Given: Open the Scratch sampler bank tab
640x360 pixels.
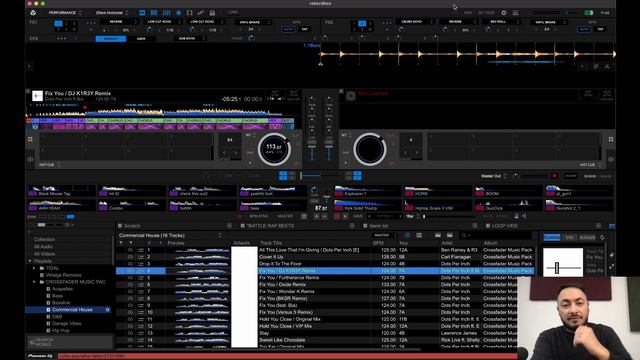Looking at the screenshot, I should (132, 226).
